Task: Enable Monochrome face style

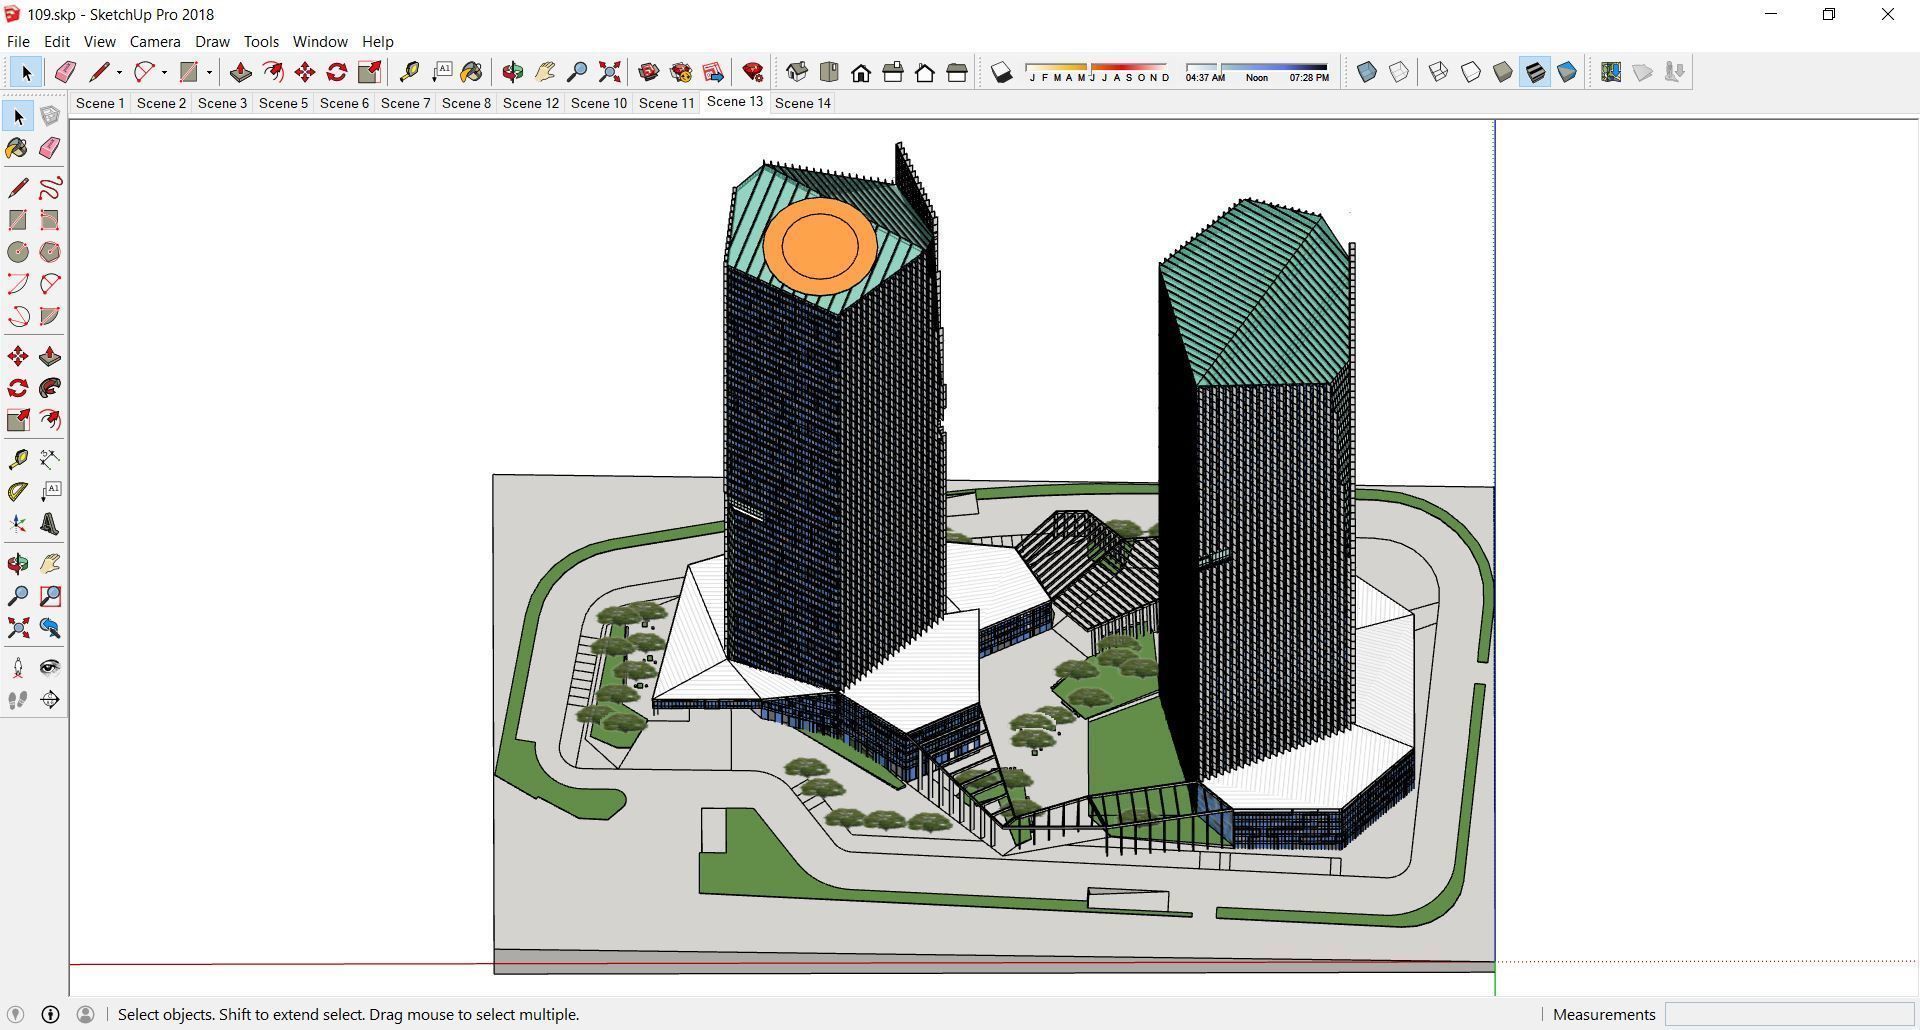Action: (1567, 72)
